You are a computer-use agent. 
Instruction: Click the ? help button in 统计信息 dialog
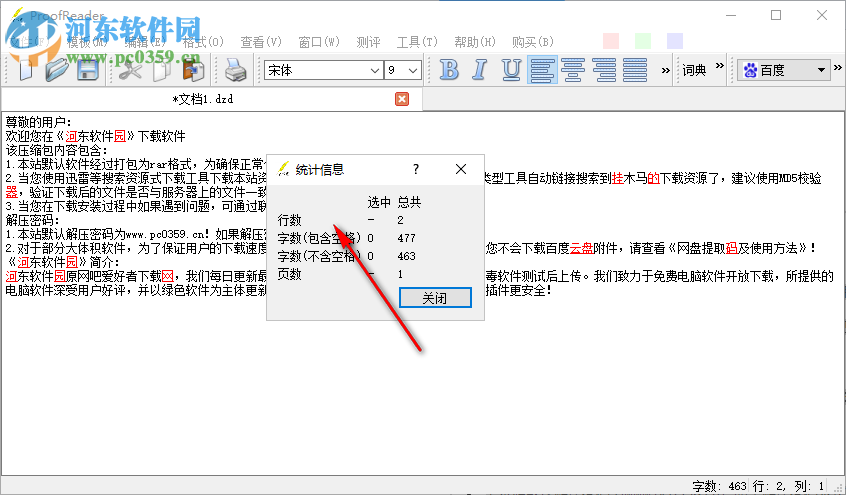tap(415, 169)
